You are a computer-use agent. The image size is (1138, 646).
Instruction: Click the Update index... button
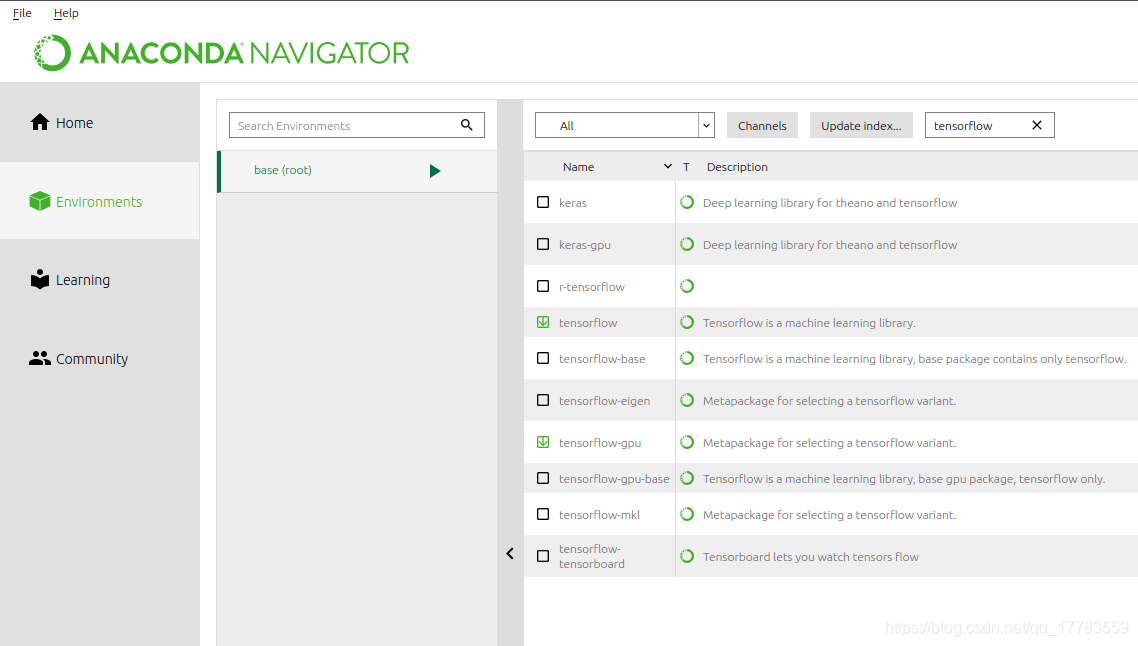click(x=861, y=126)
